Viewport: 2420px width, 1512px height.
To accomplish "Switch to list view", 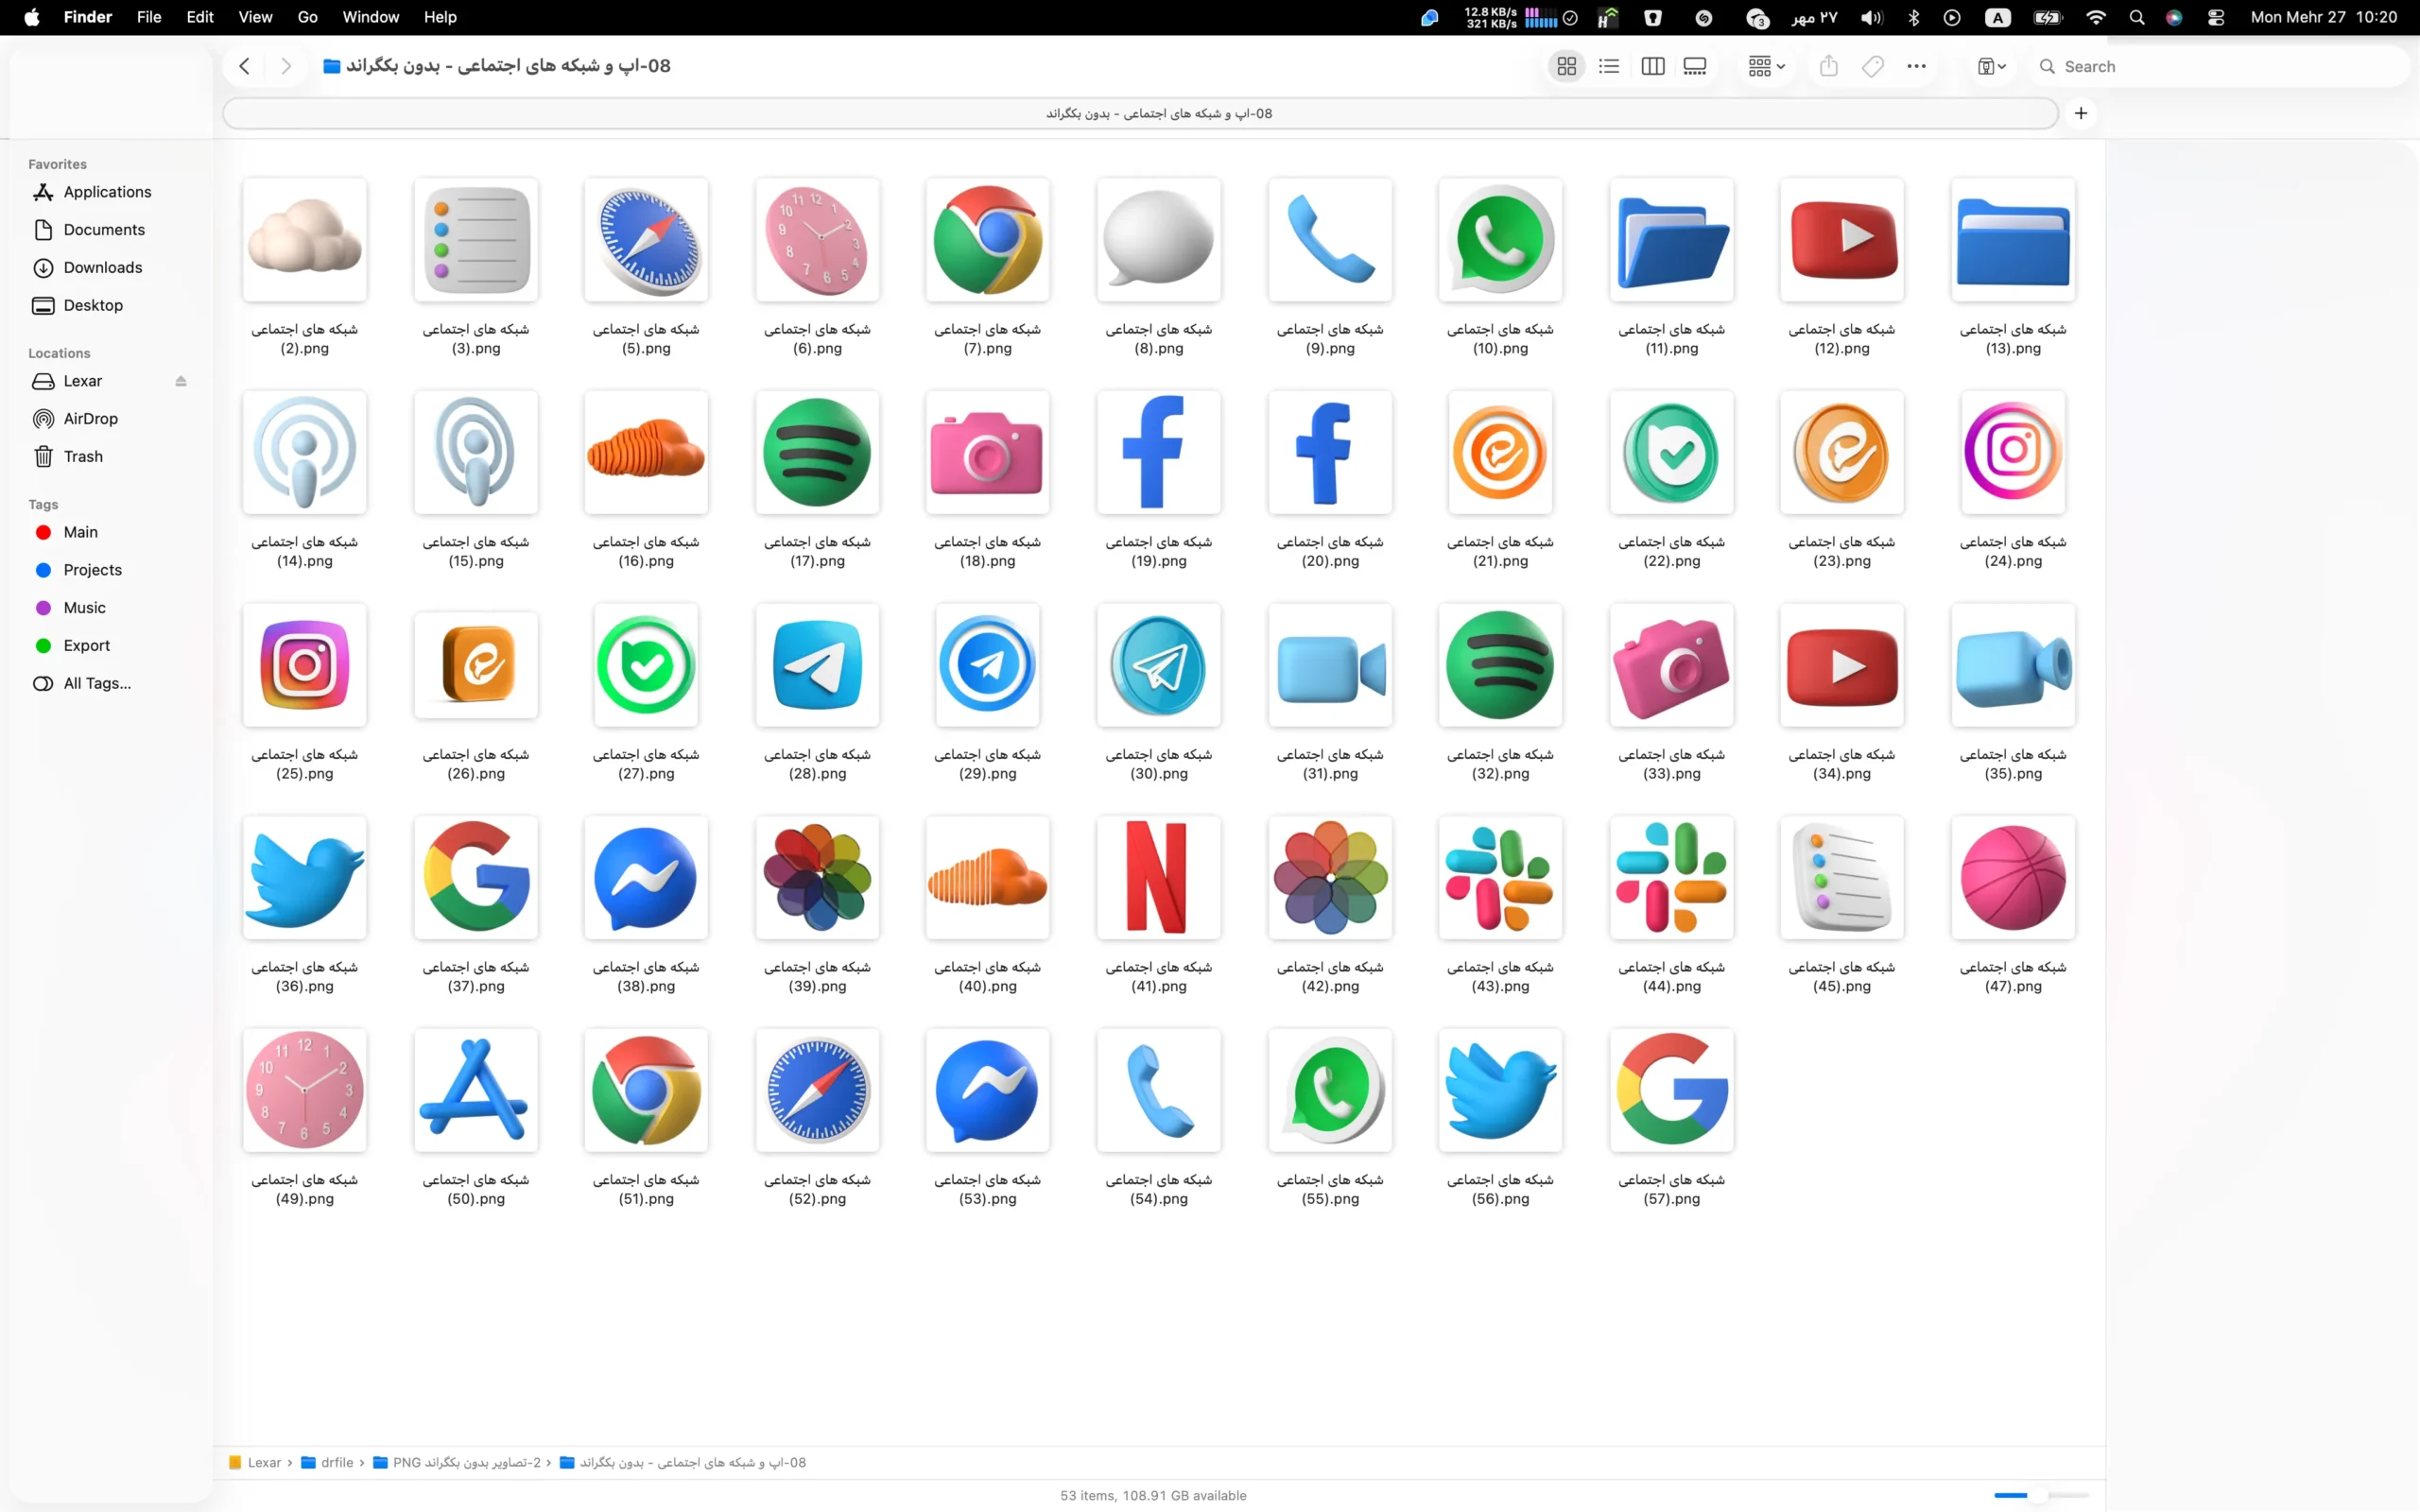I will tap(1609, 66).
